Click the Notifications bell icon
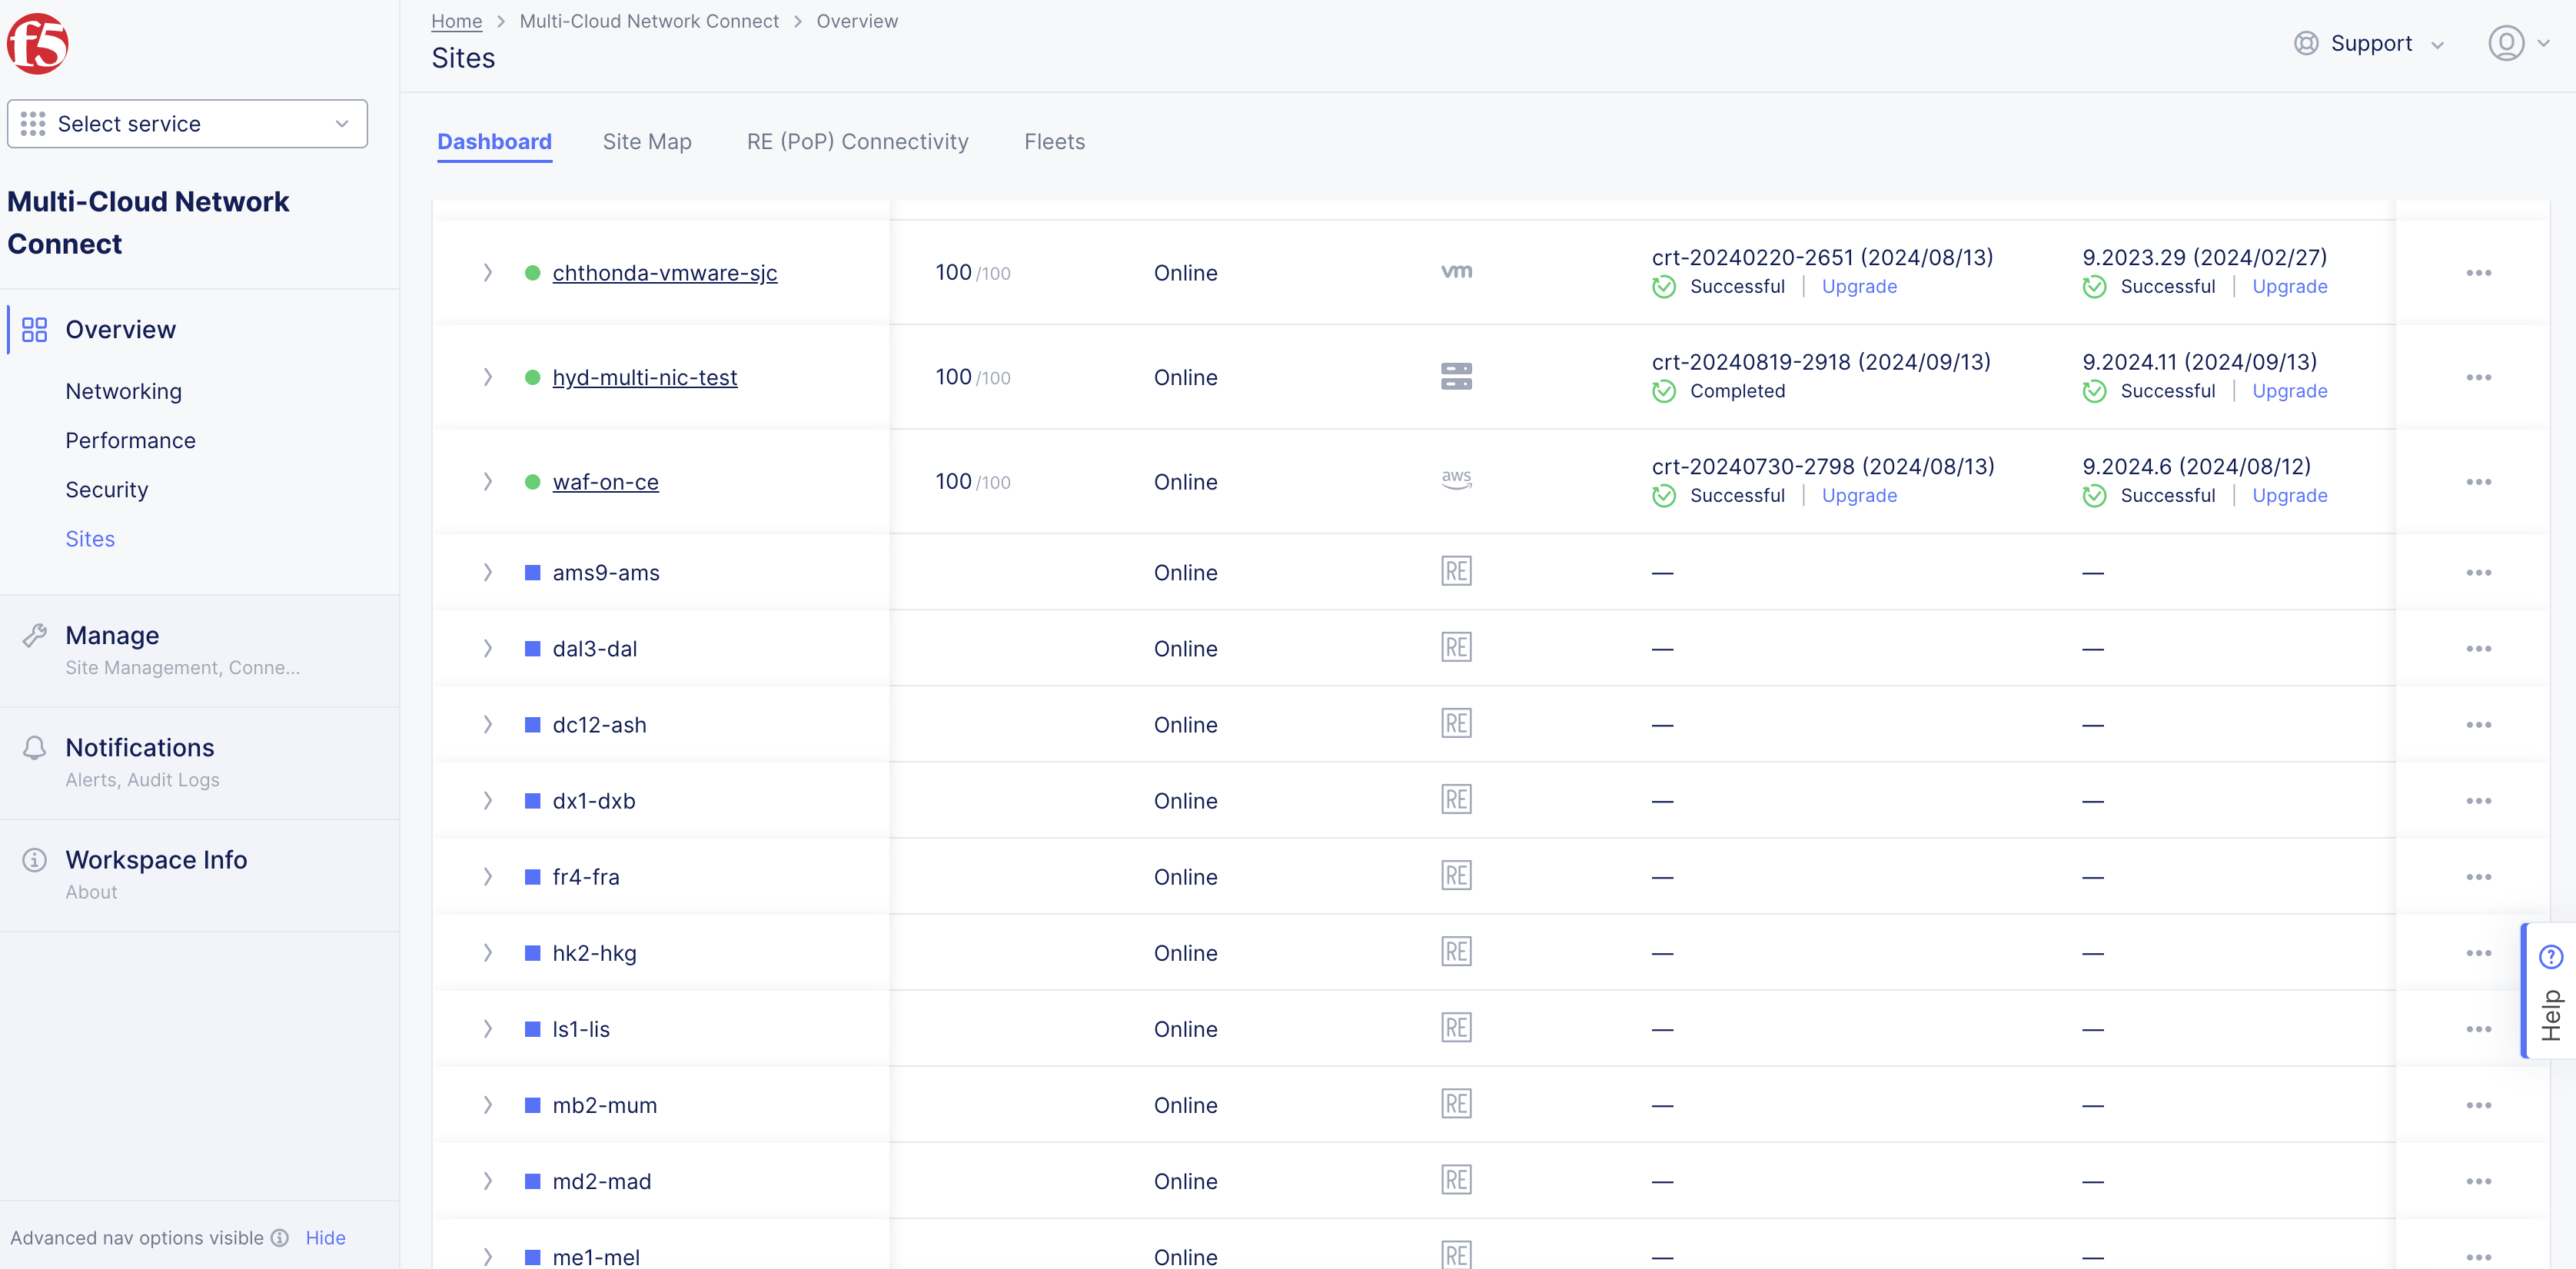This screenshot has height=1269, width=2576. click(35, 748)
